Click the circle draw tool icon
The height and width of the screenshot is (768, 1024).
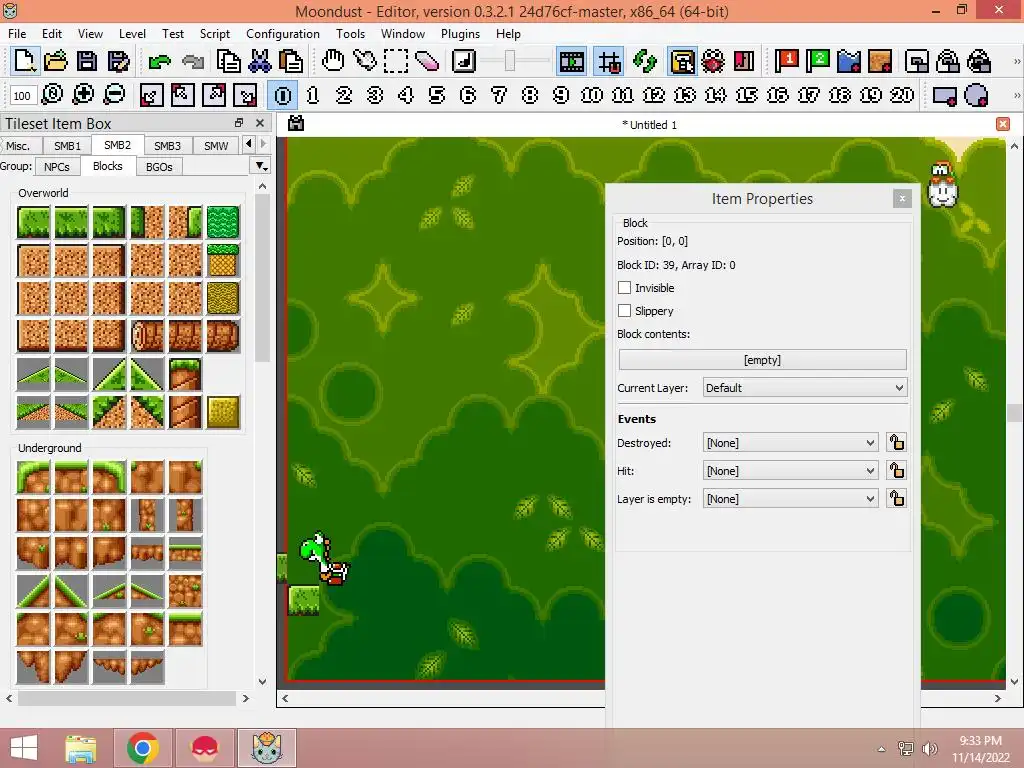[976, 96]
